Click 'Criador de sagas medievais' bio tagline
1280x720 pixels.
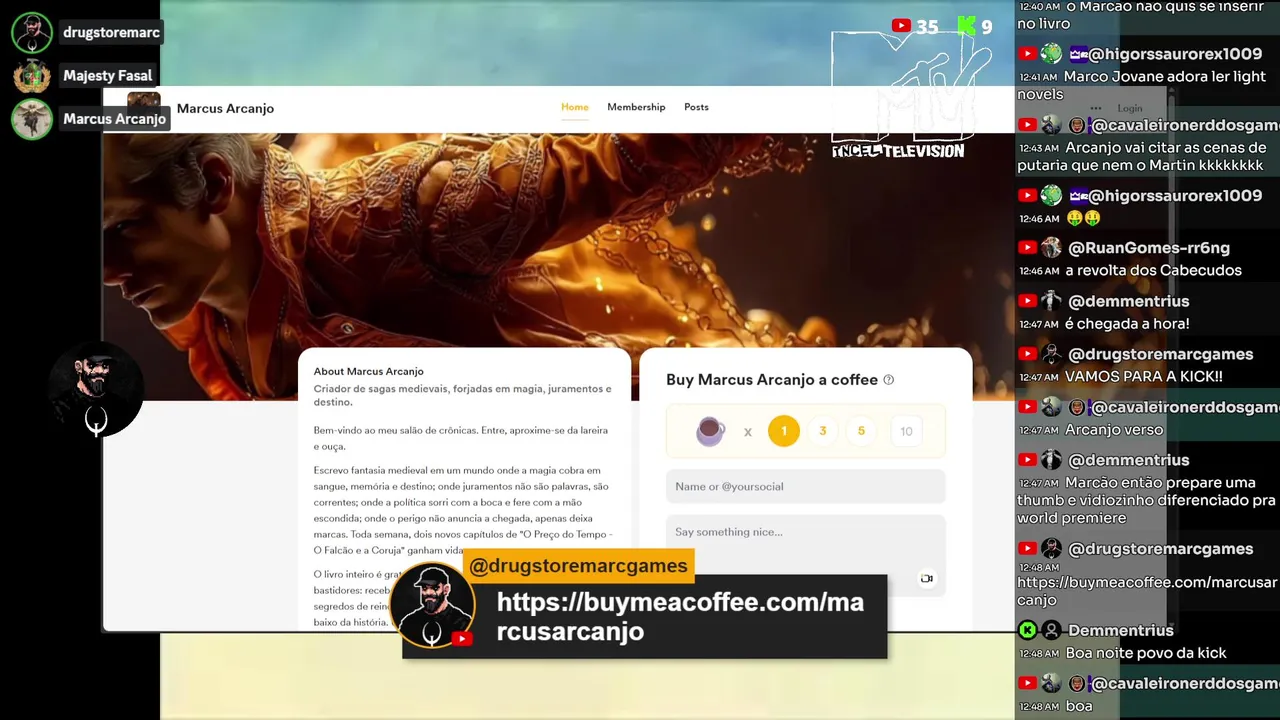point(462,395)
